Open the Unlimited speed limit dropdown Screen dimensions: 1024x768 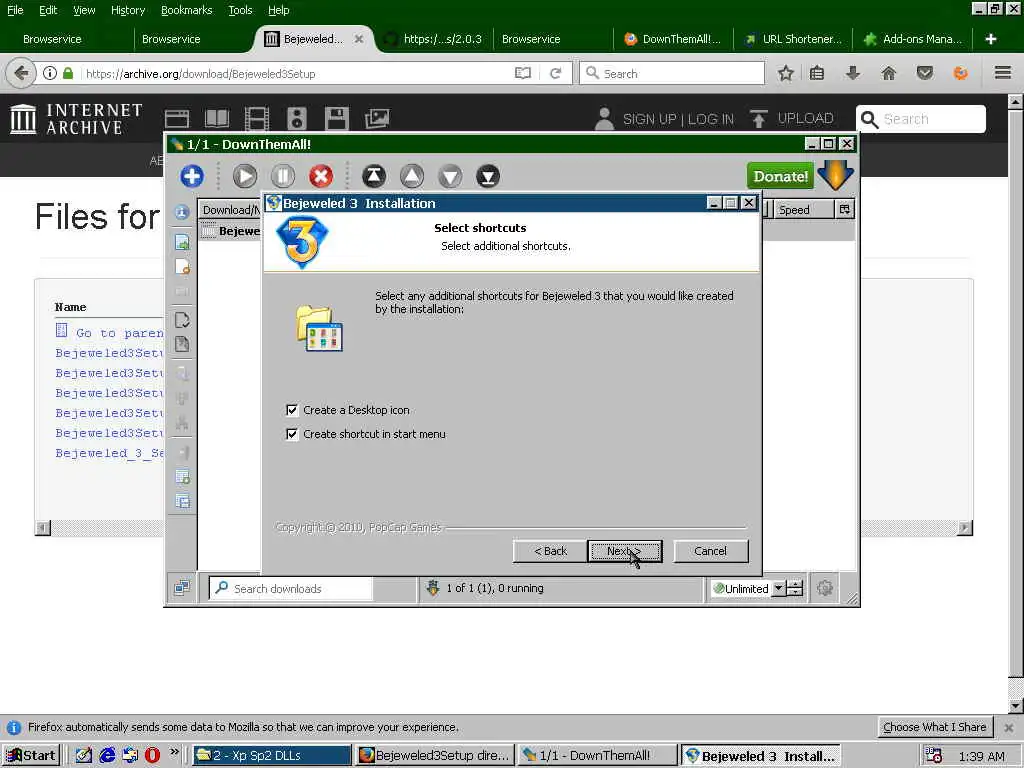778,588
